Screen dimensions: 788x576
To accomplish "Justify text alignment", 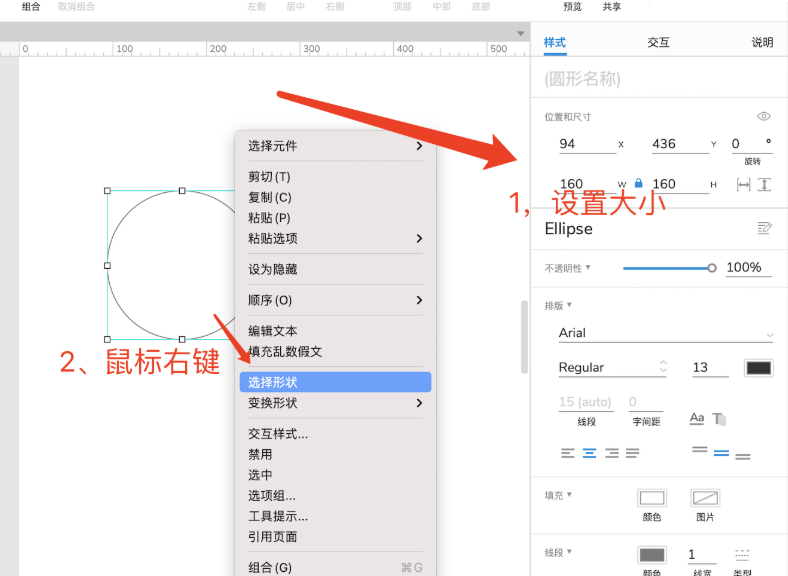I will click(633, 453).
